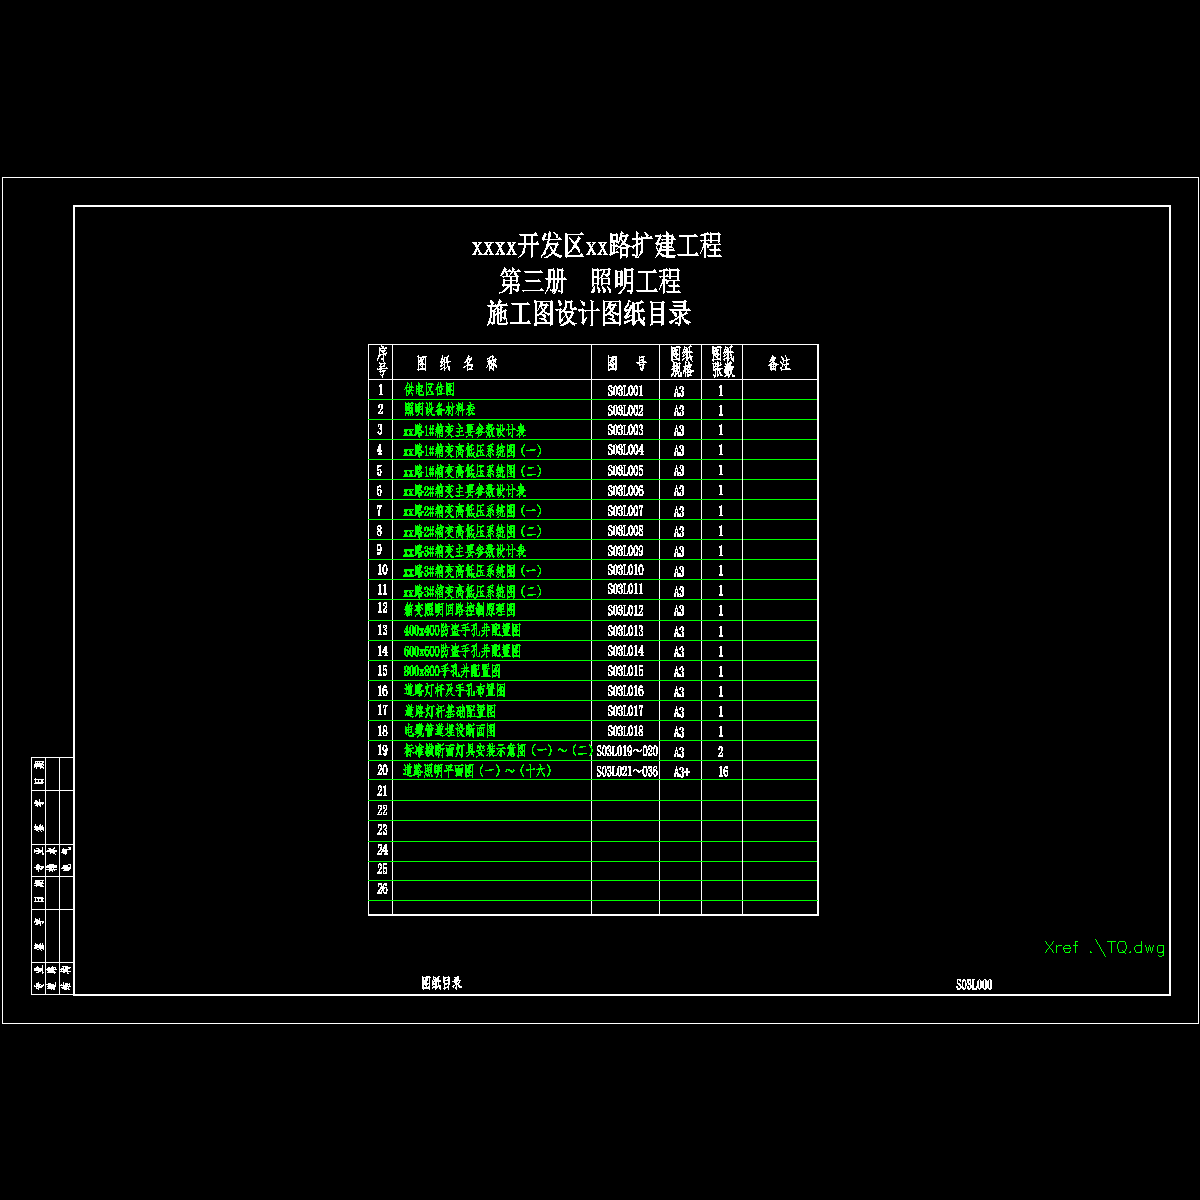
Task: Select sequence number '21' in the table
Action: click(x=382, y=791)
